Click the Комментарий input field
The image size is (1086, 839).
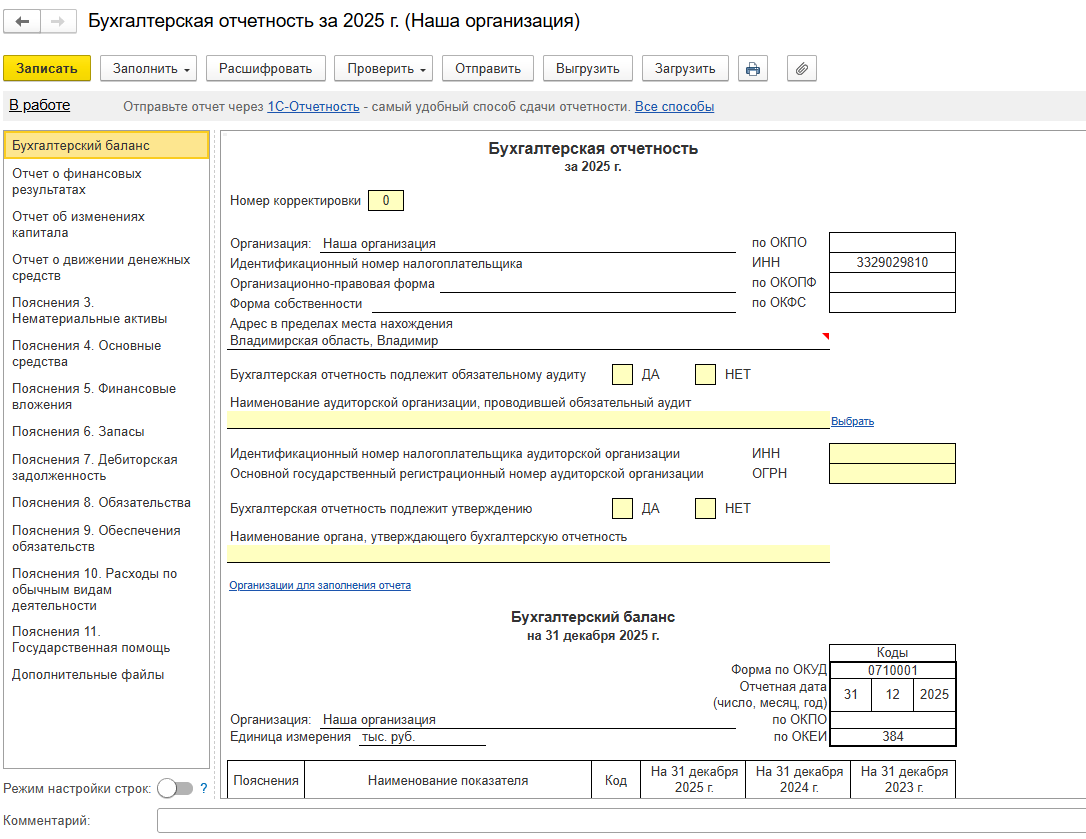coord(621,820)
